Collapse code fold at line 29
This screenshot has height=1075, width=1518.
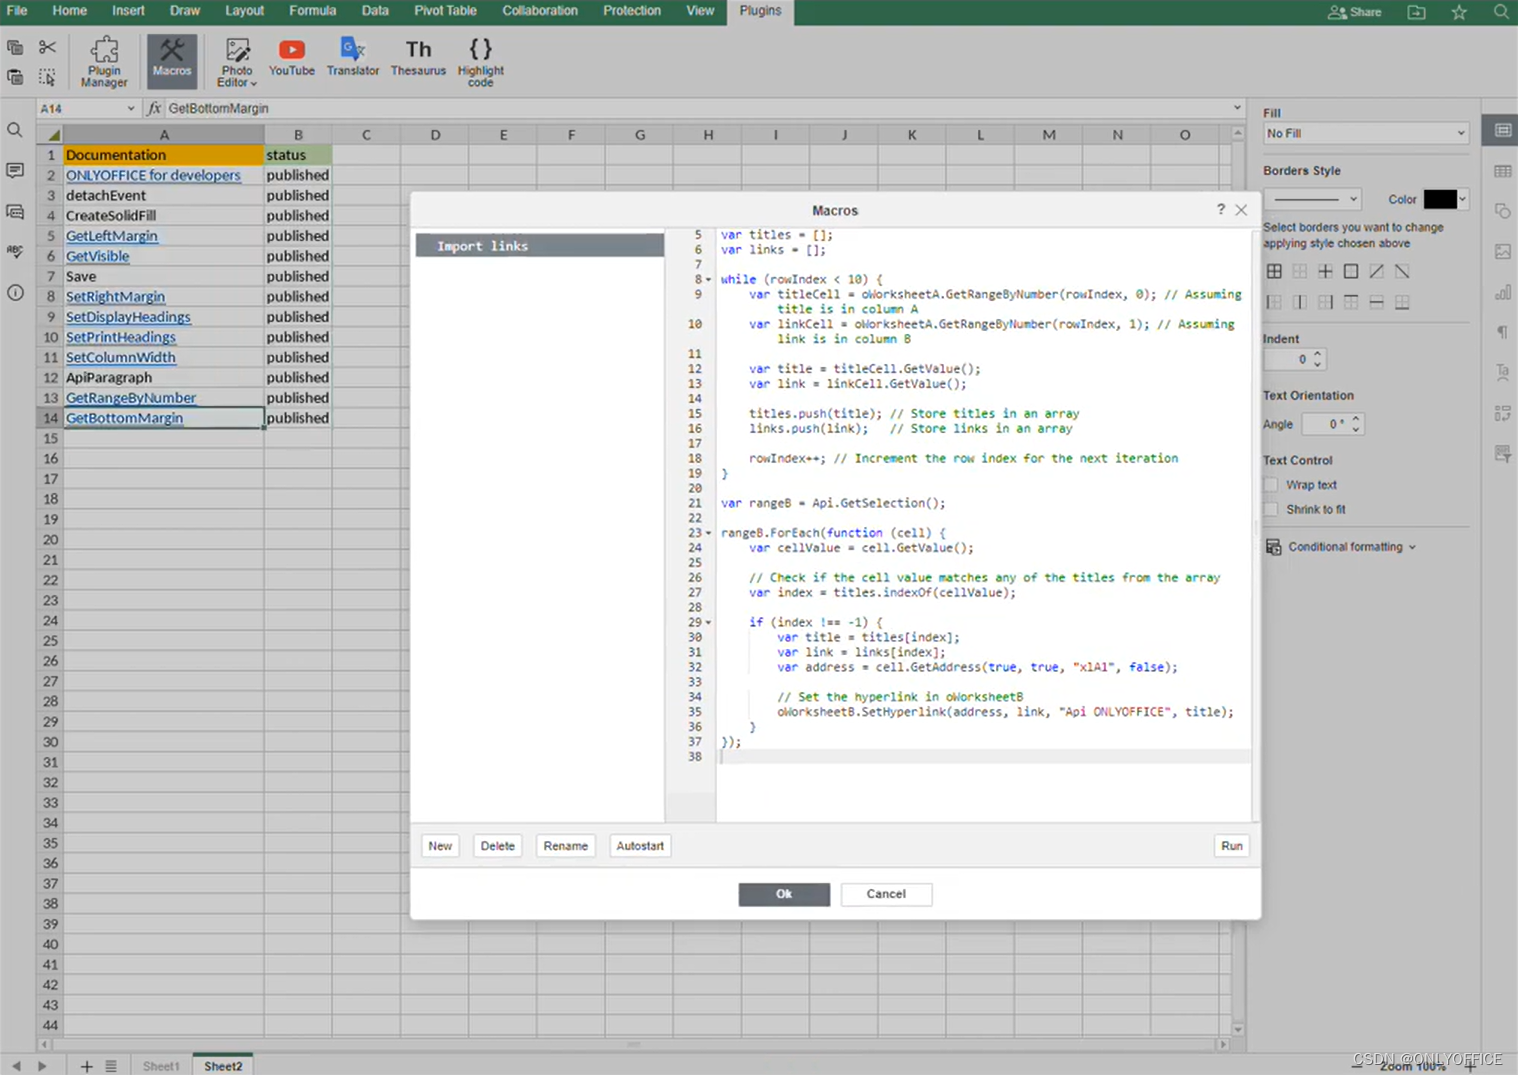709,623
